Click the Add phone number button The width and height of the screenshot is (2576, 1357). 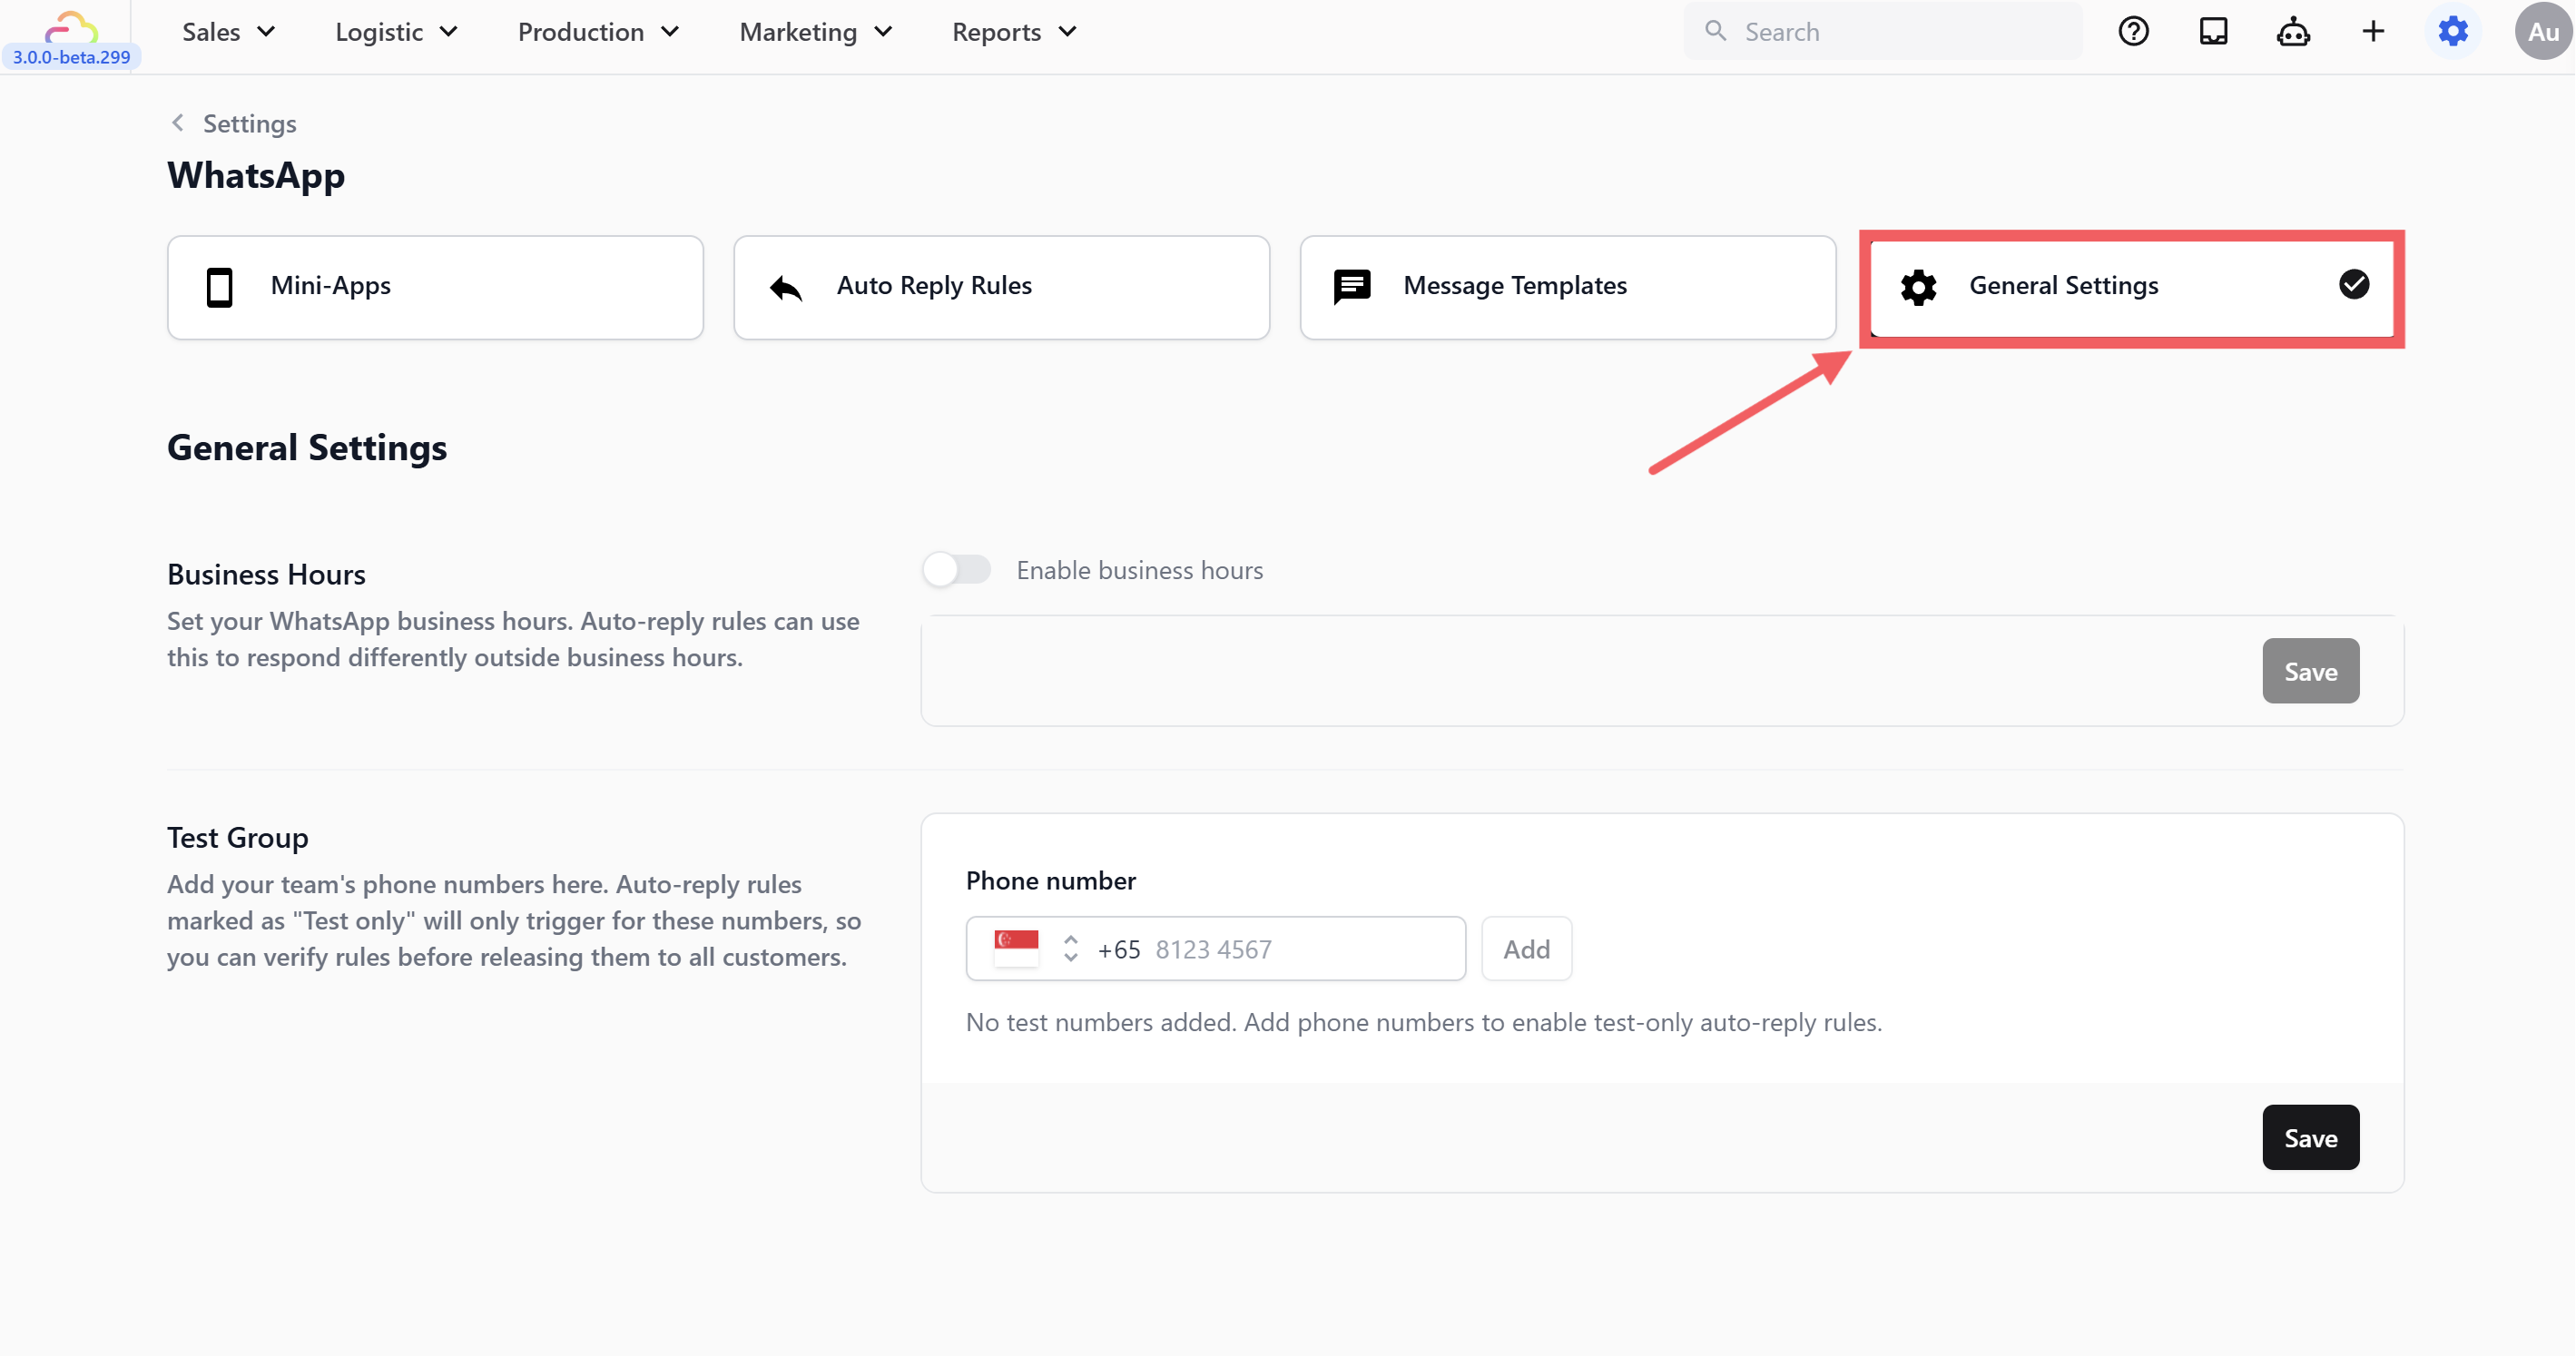1526,948
